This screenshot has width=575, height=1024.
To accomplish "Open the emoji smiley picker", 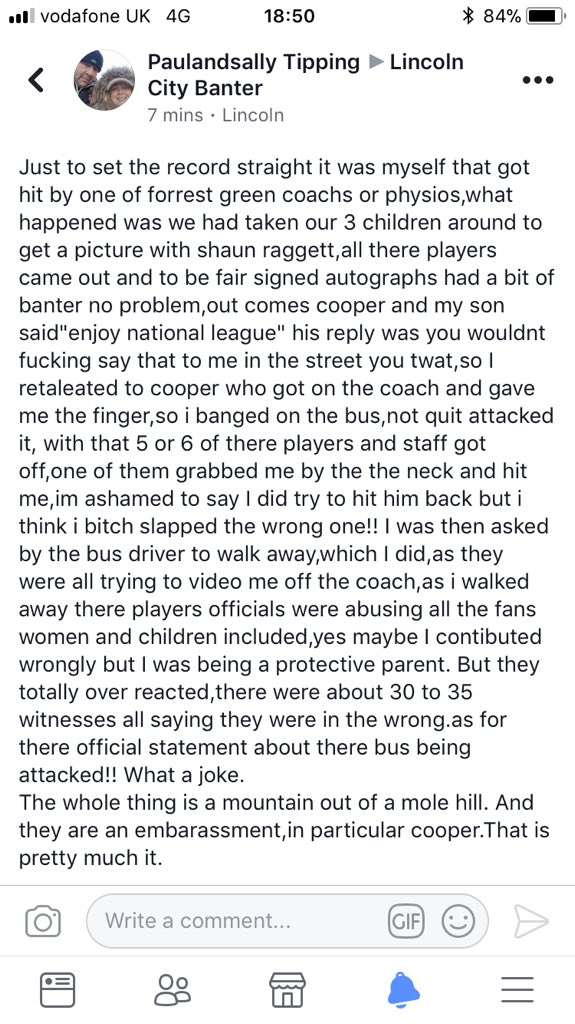I will [x=458, y=921].
